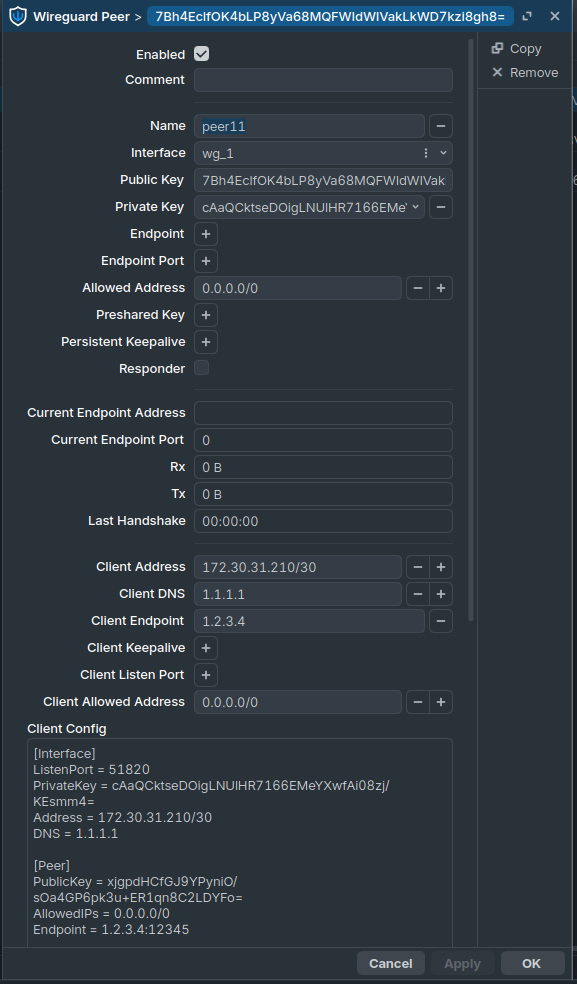This screenshot has height=984, width=577.
Task: Click the OK button
Action: pos(531,963)
